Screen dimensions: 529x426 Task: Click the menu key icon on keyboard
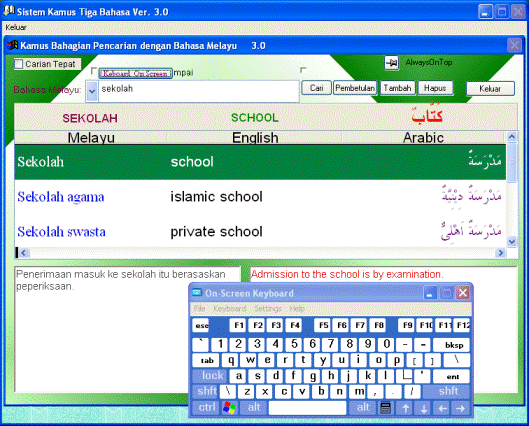[385, 408]
